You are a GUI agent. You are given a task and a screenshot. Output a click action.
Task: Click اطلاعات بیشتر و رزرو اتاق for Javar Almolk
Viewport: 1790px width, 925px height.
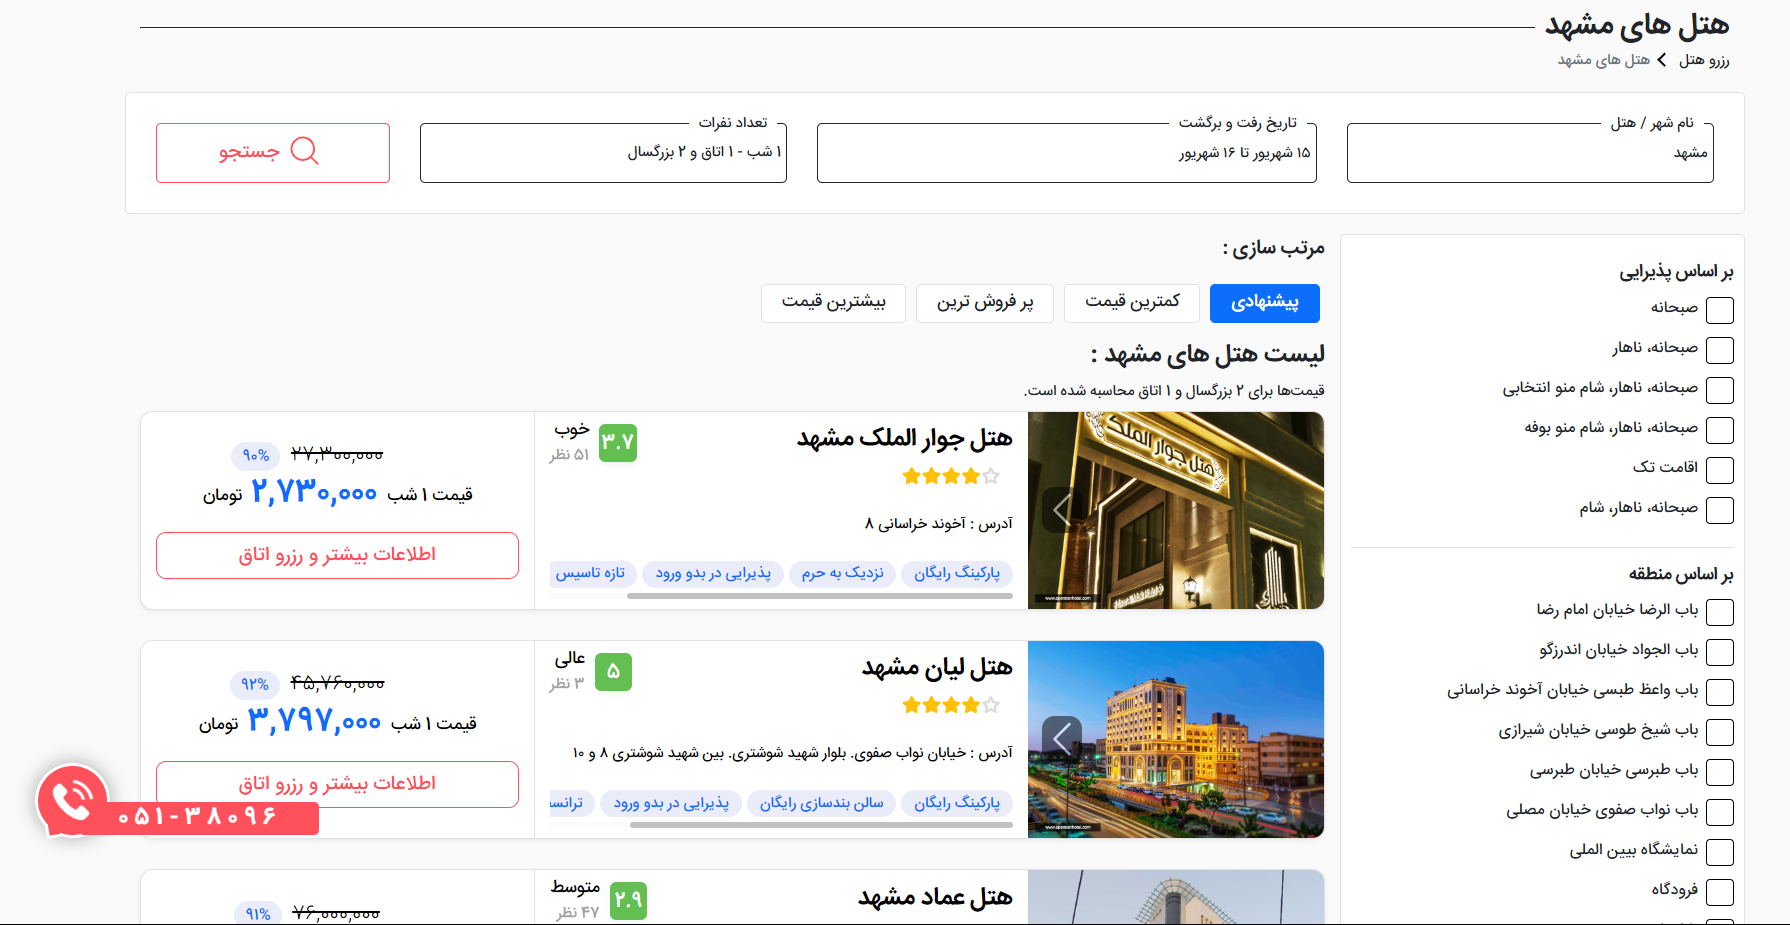337,555
